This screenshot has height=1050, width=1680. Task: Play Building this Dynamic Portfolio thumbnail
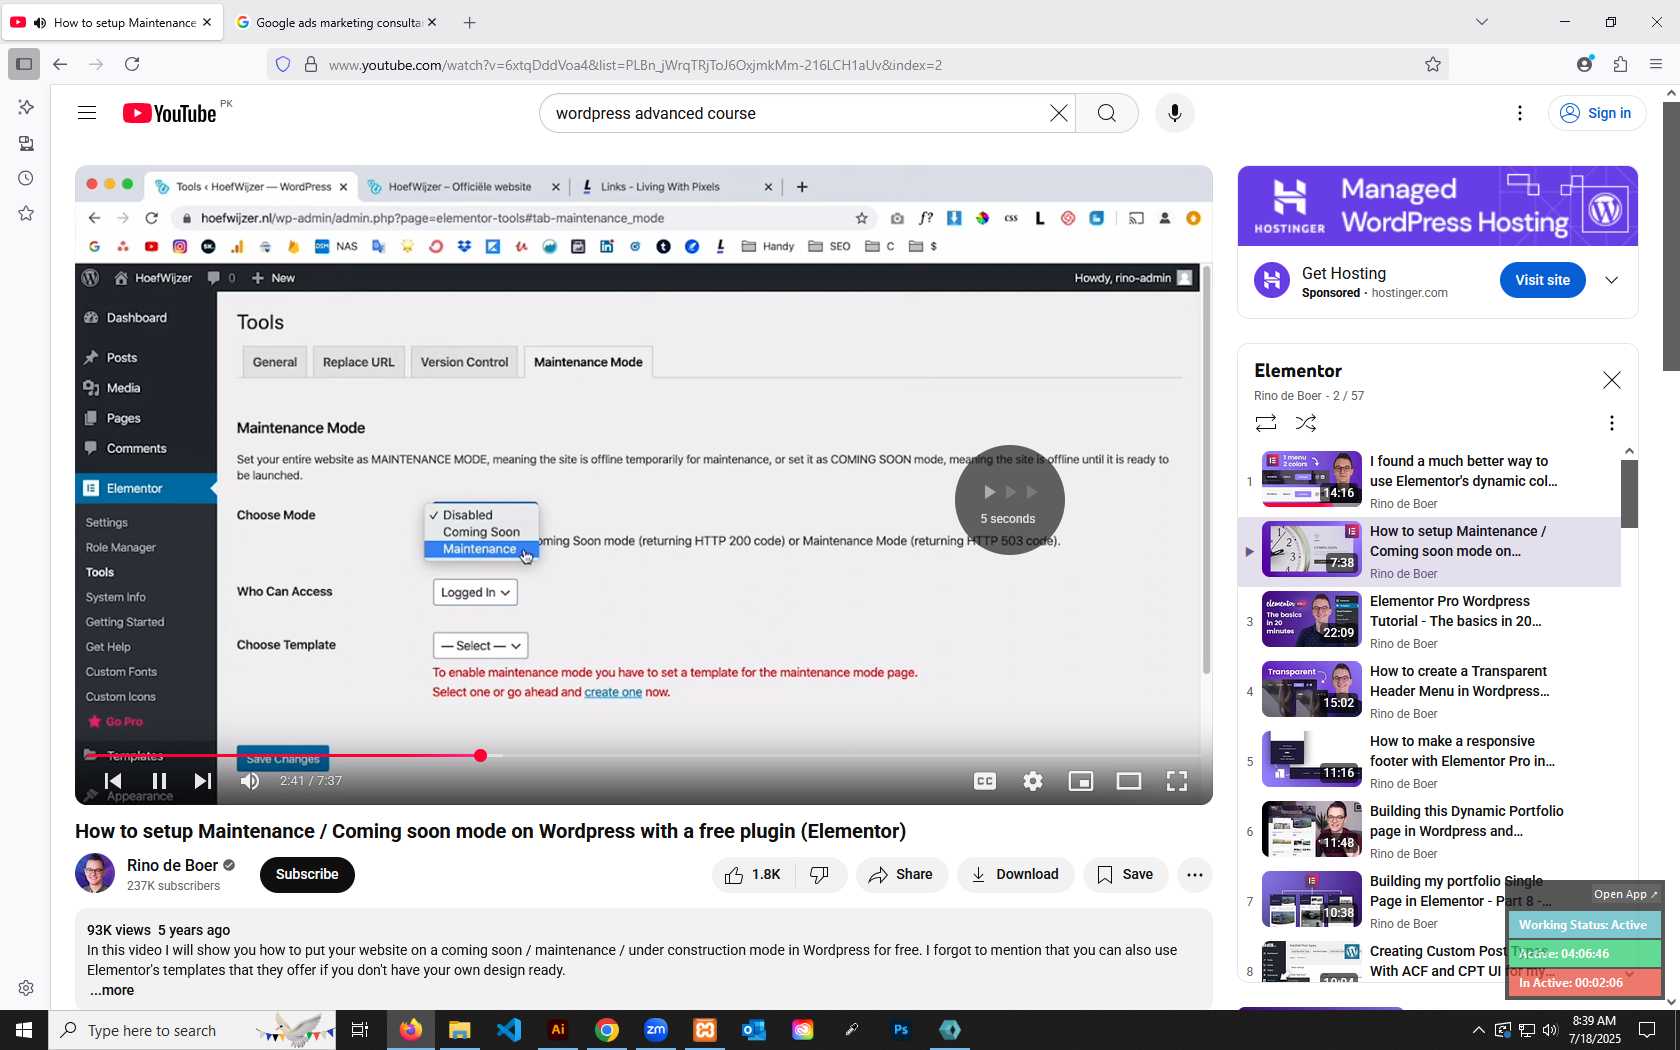tap(1311, 829)
